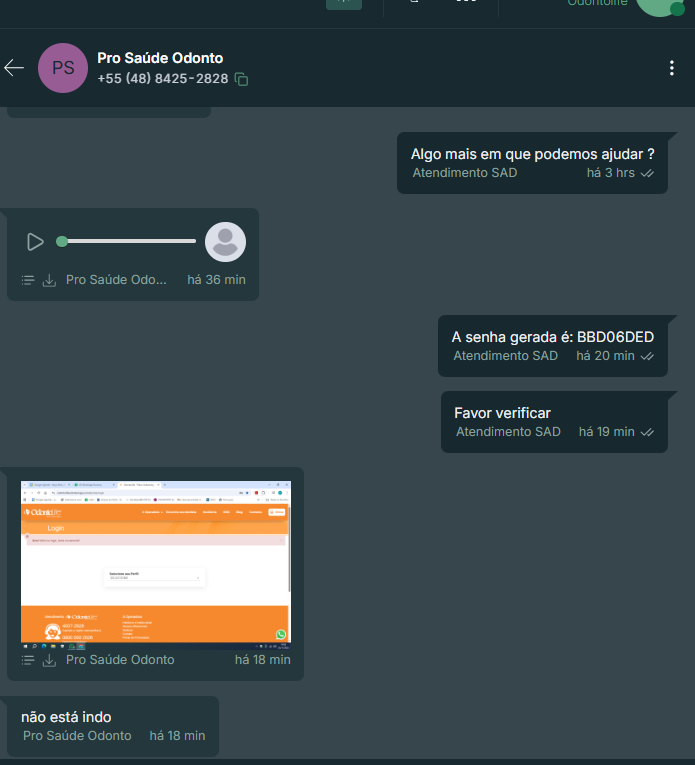The height and width of the screenshot is (765, 695).
Task: Click the read receipt checkmarks on 'Favor verificar'
Action: tap(647, 432)
